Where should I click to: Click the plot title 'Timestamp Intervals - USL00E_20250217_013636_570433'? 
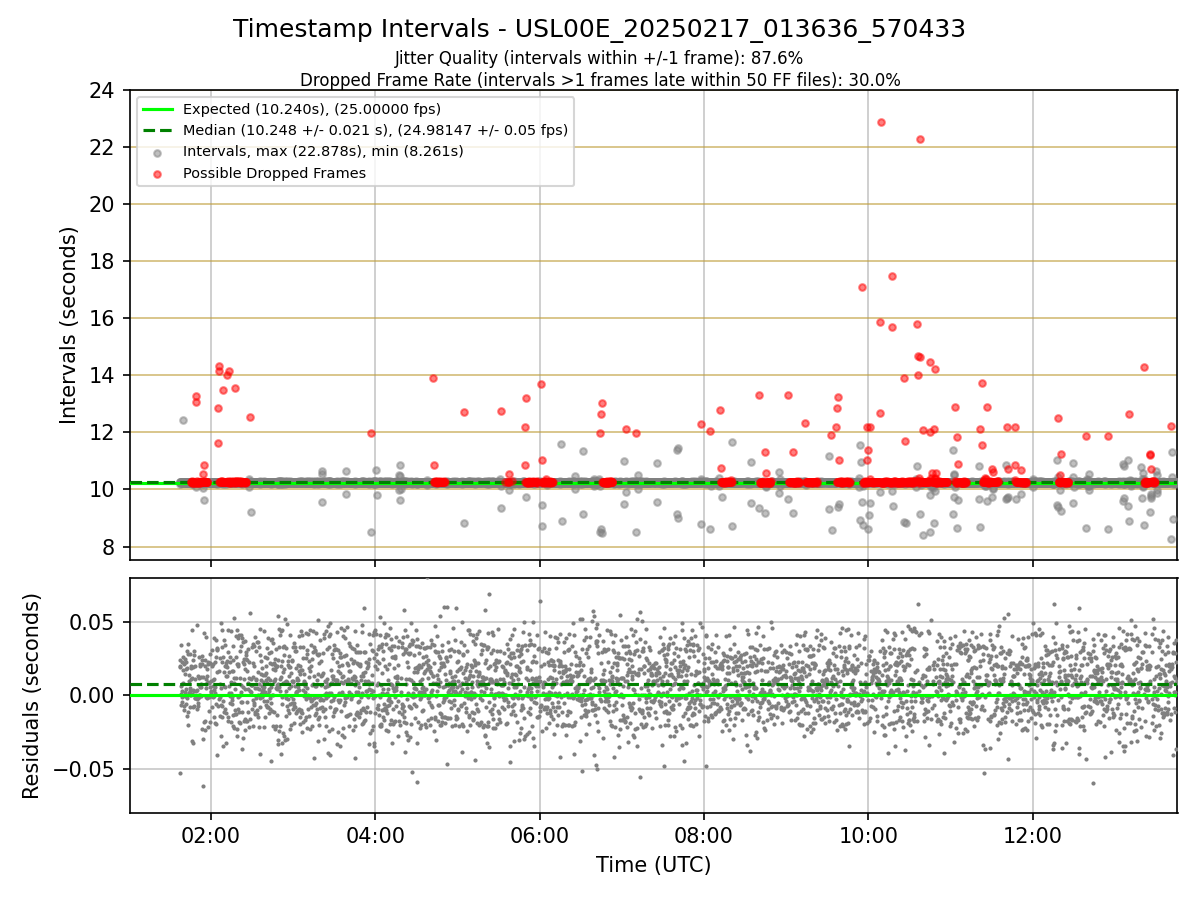point(599,29)
